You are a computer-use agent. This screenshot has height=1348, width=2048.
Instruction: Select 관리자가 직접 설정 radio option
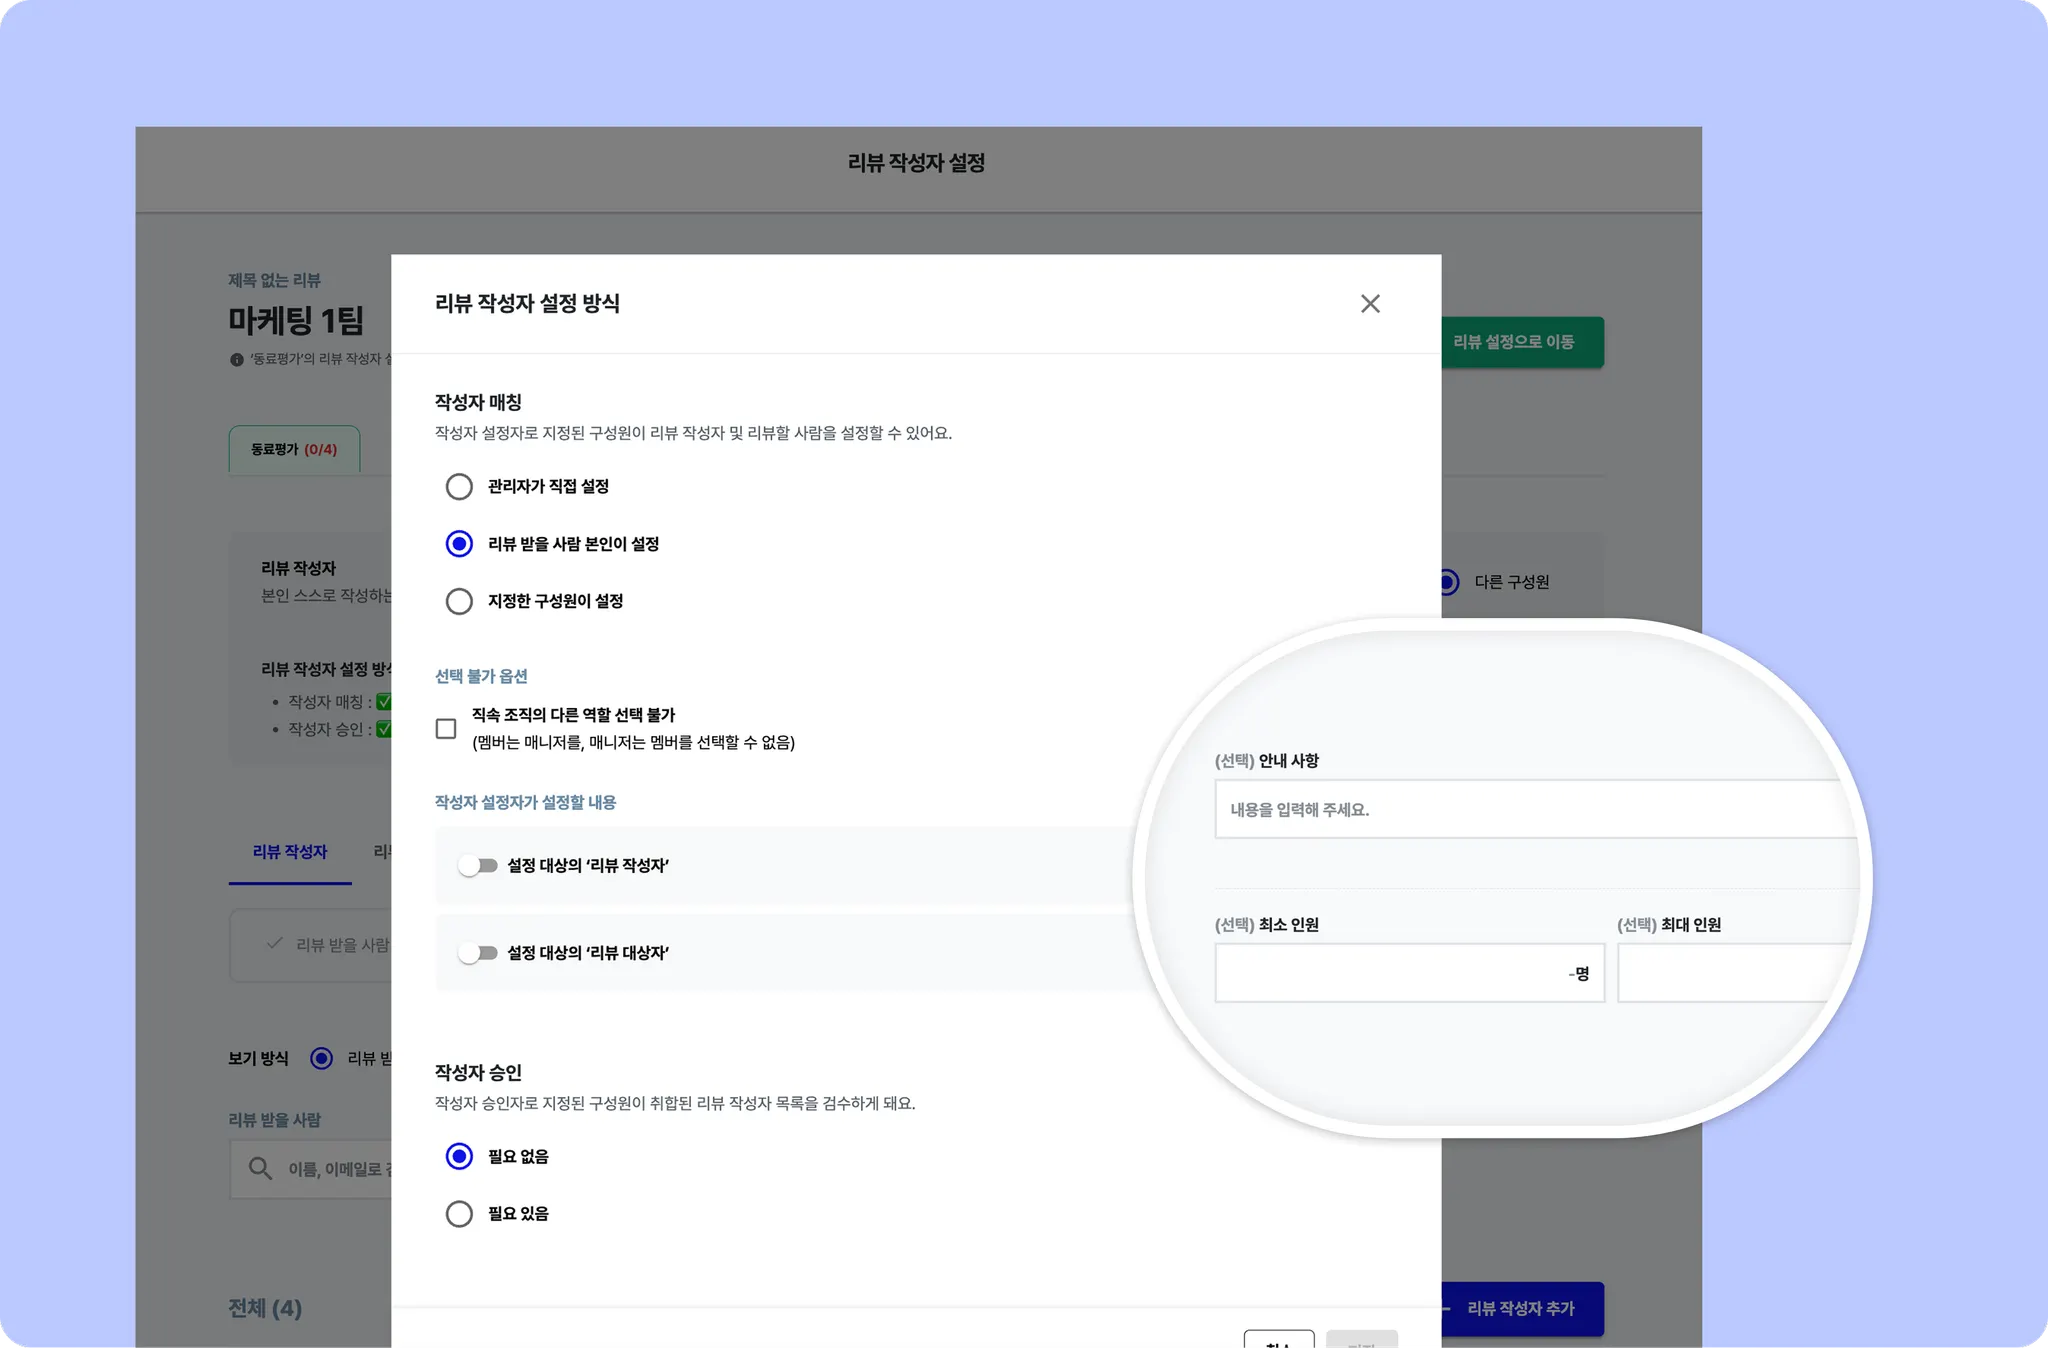pyautogui.click(x=459, y=487)
